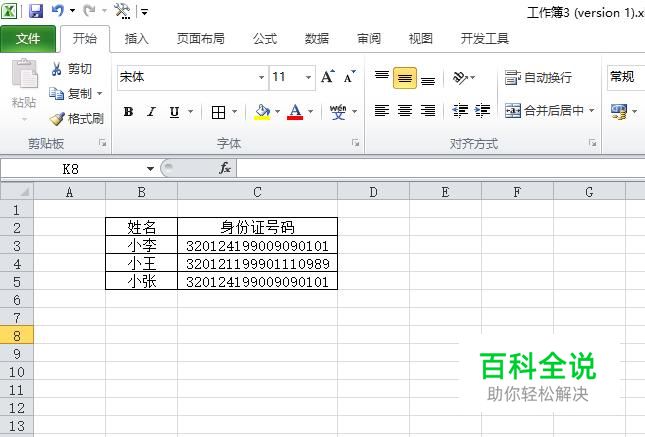Open the number format 常规 combo box
The width and height of the screenshot is (645, 437).
626,77
